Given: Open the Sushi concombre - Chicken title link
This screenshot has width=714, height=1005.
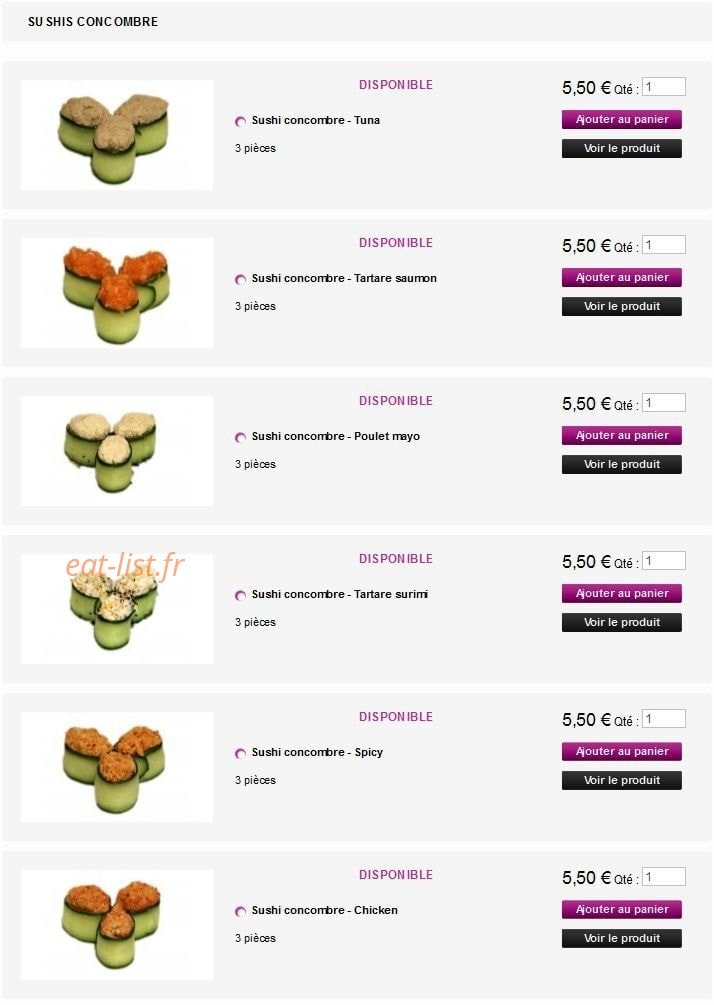Looking at the screenshot, I should [x=324, y=910].
